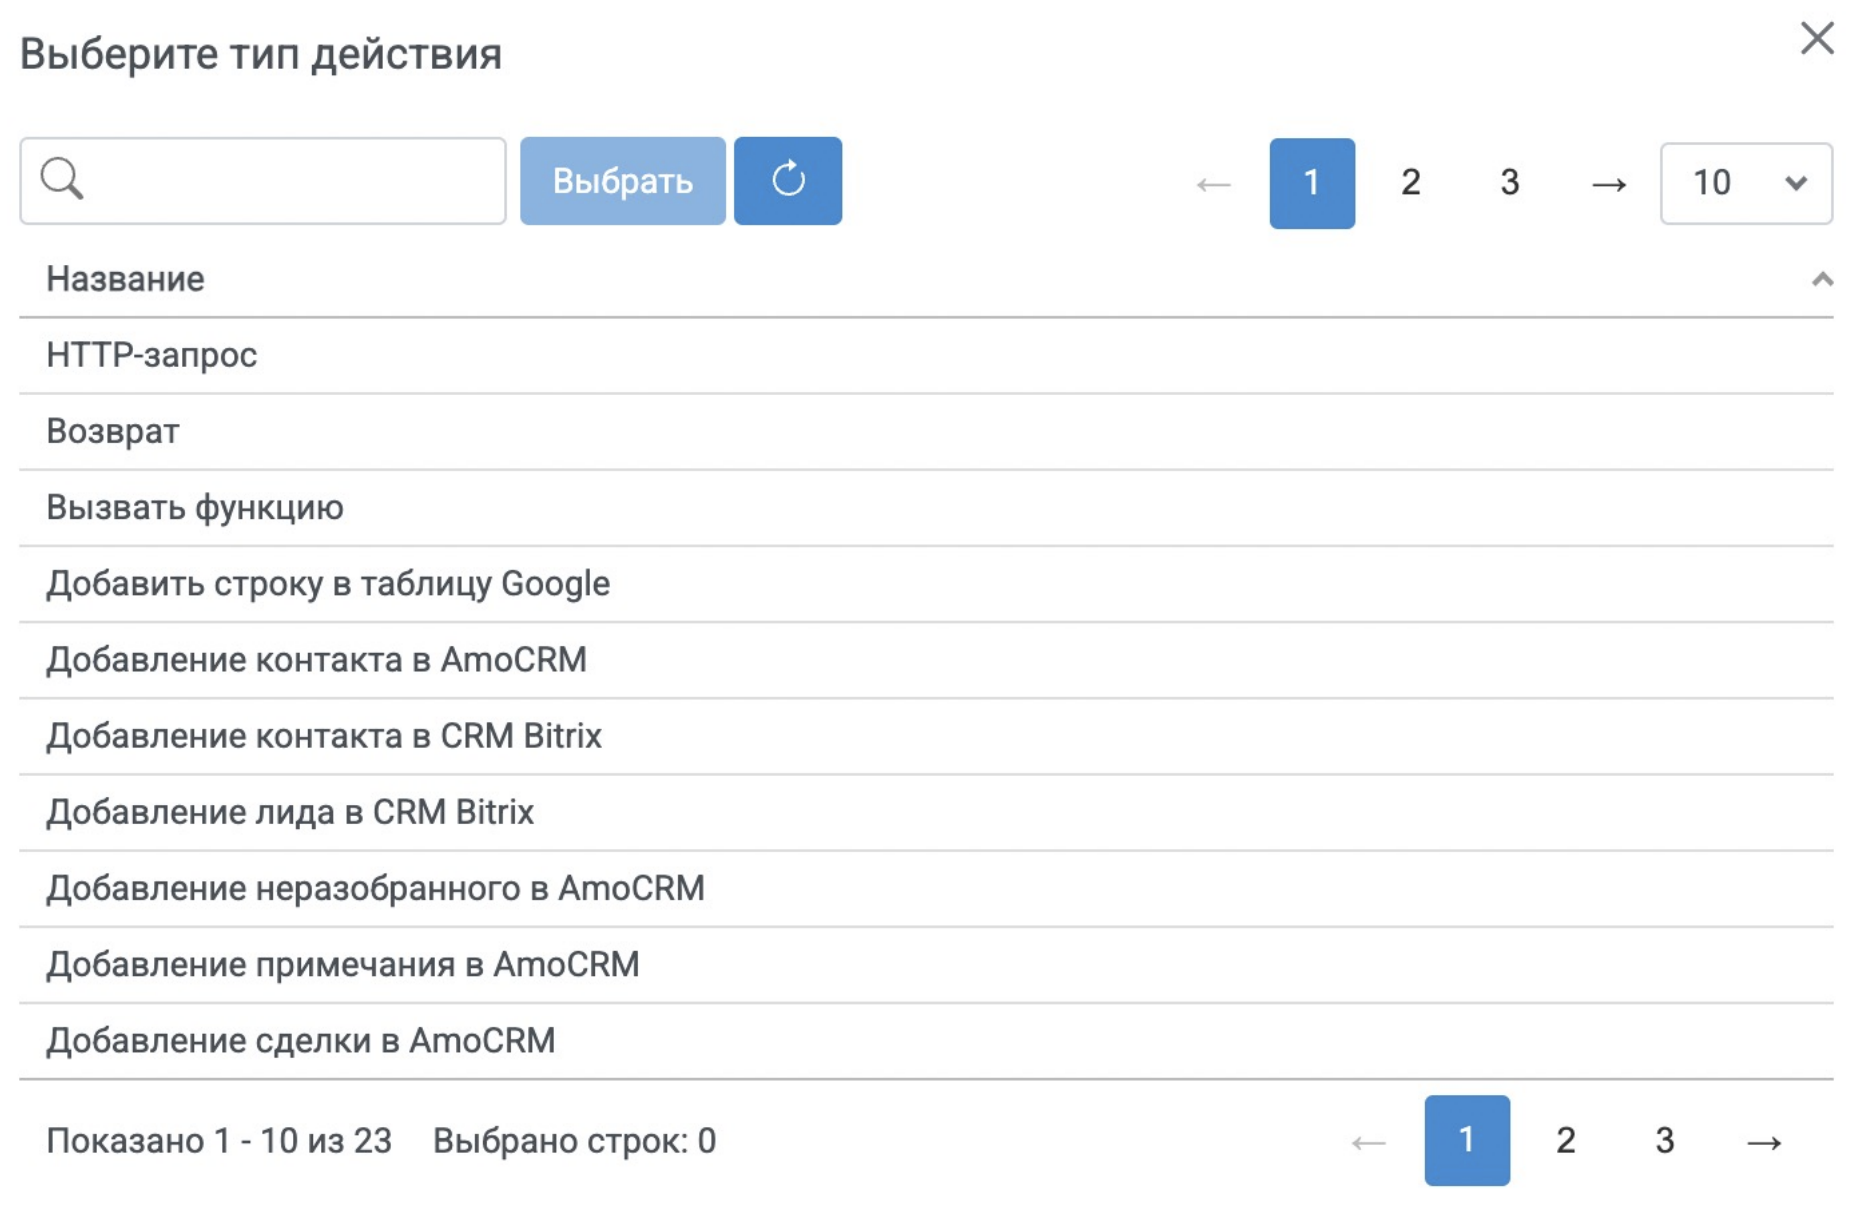Click bottom previous page arrow
This screenshot has height=1214, width=1858.
[x=1368, y=1142]
